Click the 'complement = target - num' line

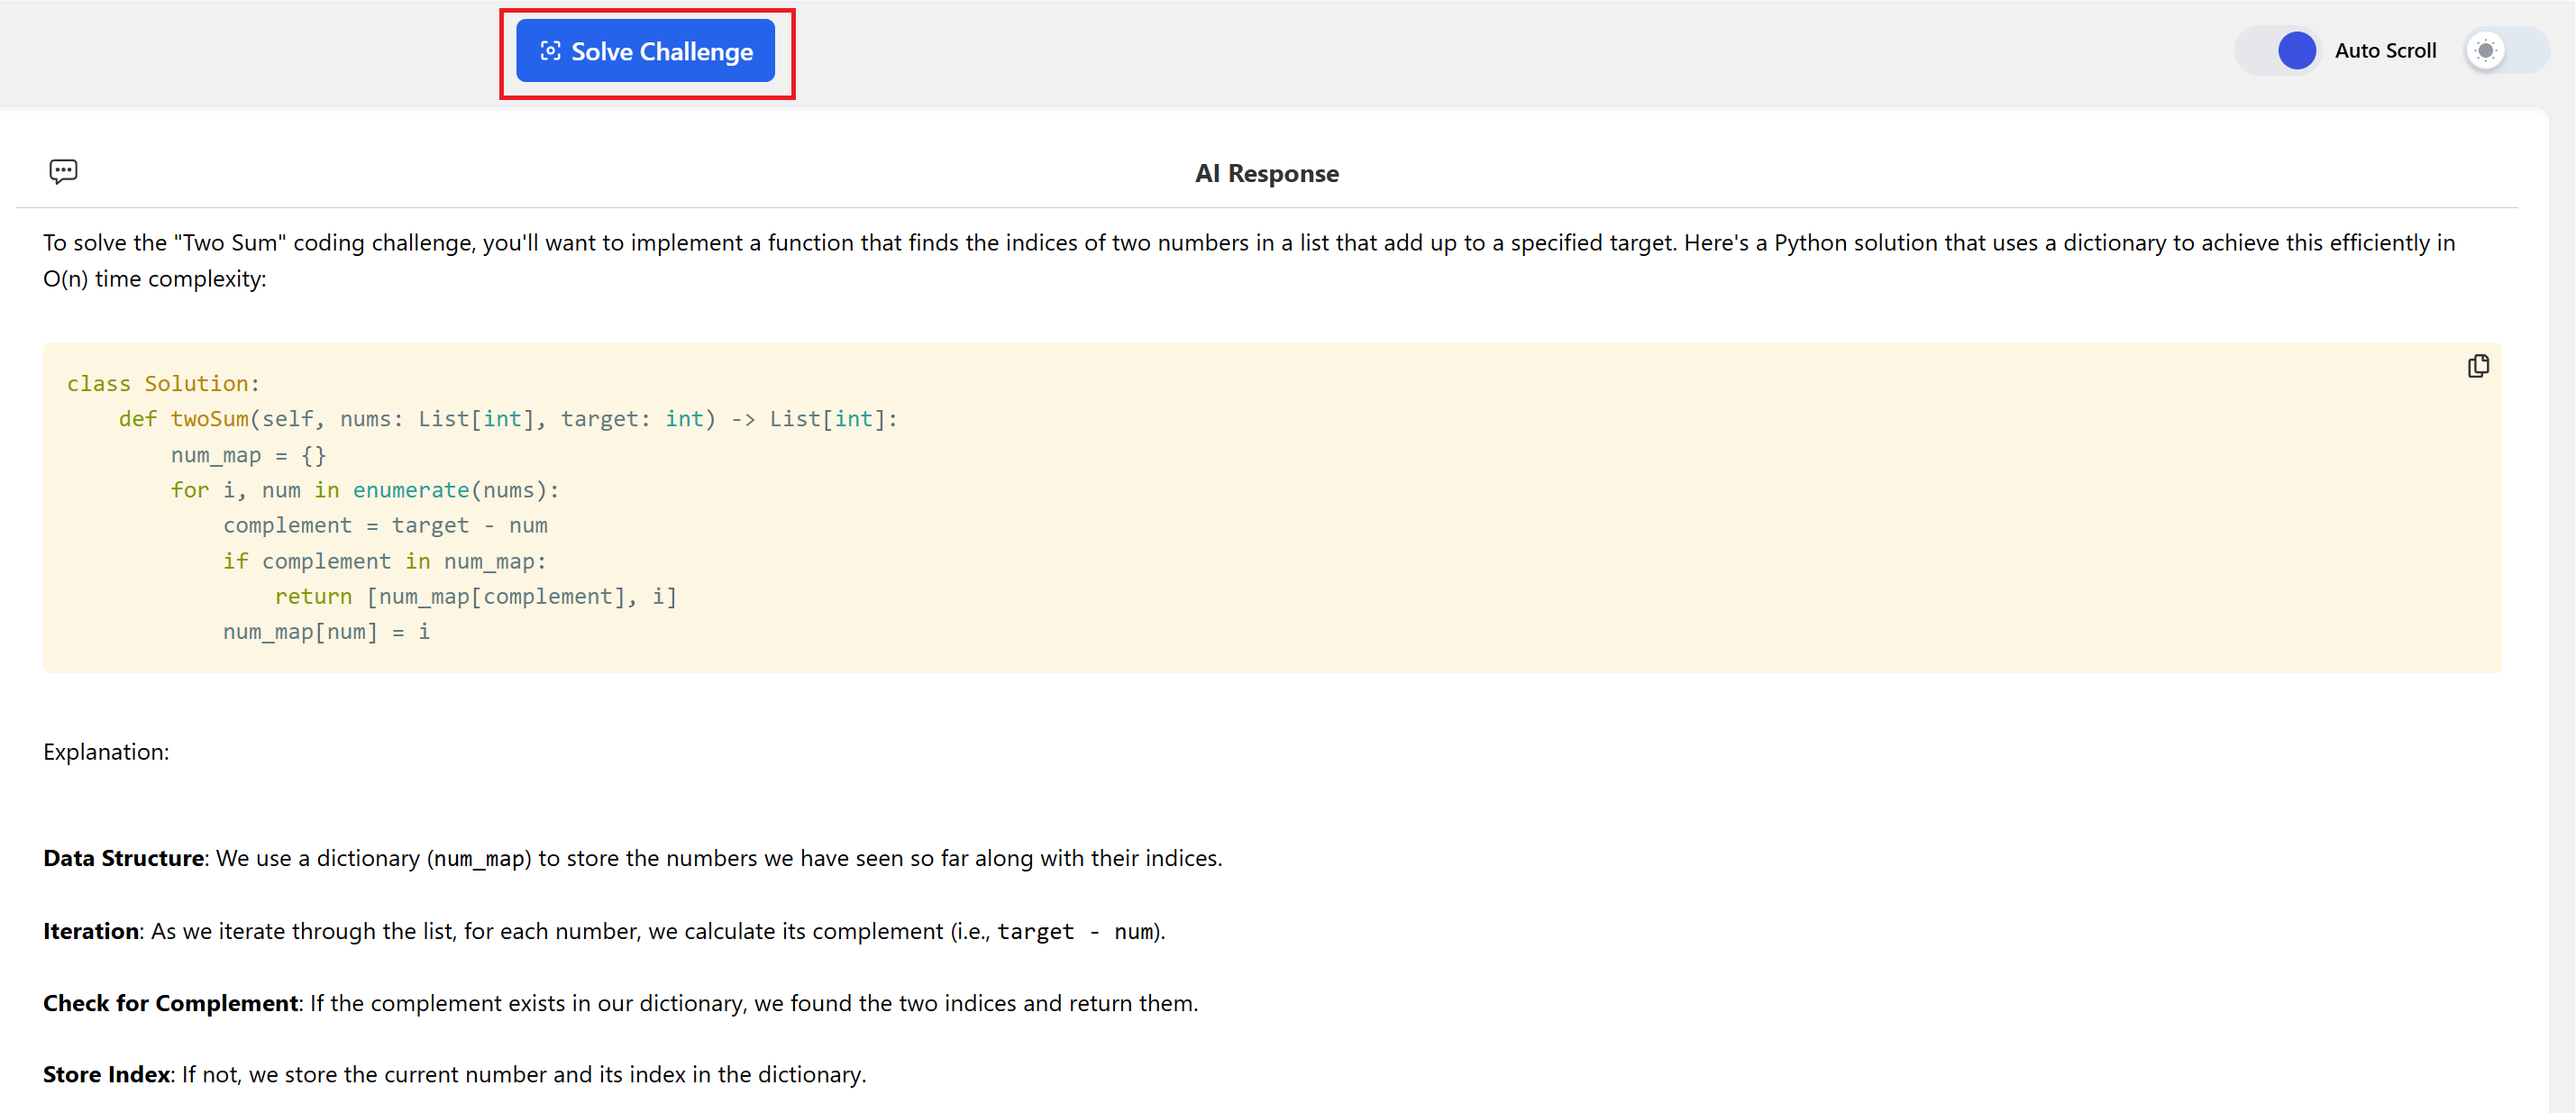(385, 525)
